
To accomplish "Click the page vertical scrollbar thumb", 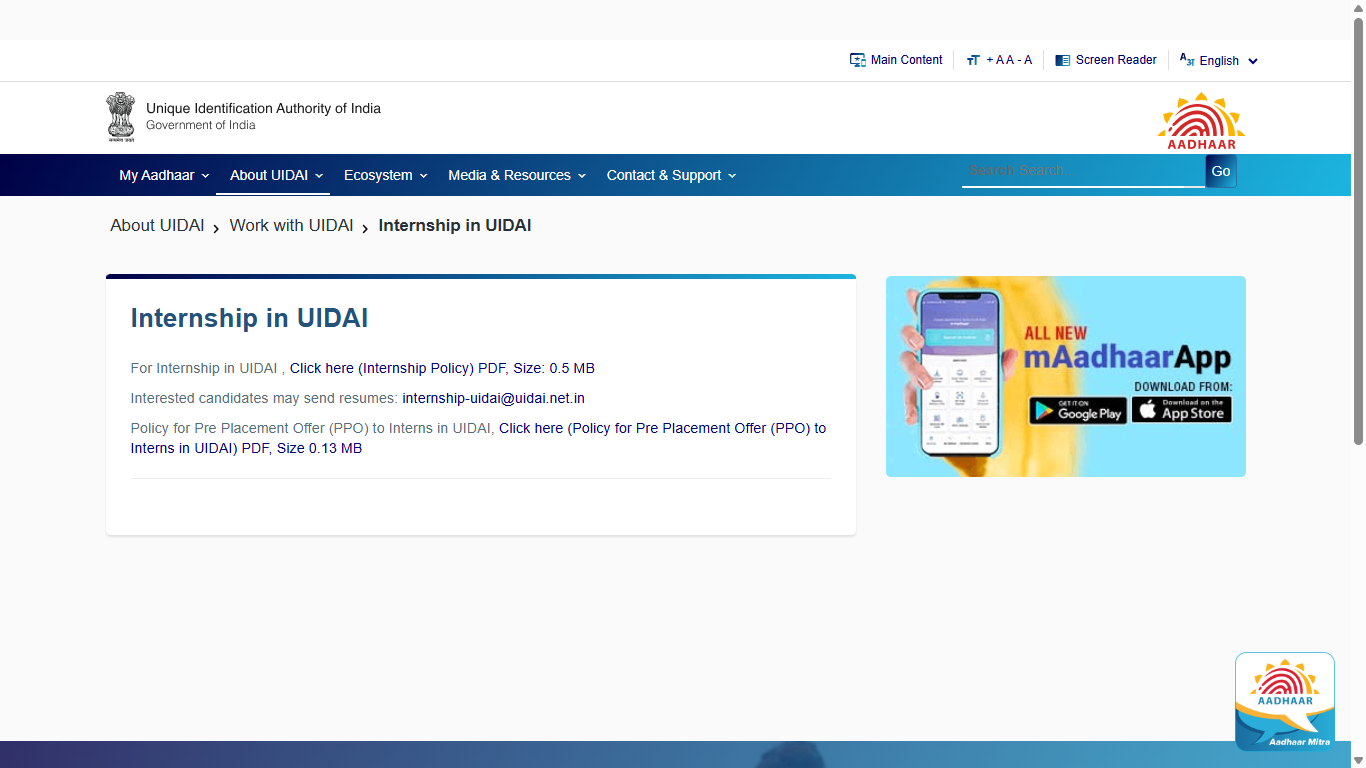I will [1358, 230].
